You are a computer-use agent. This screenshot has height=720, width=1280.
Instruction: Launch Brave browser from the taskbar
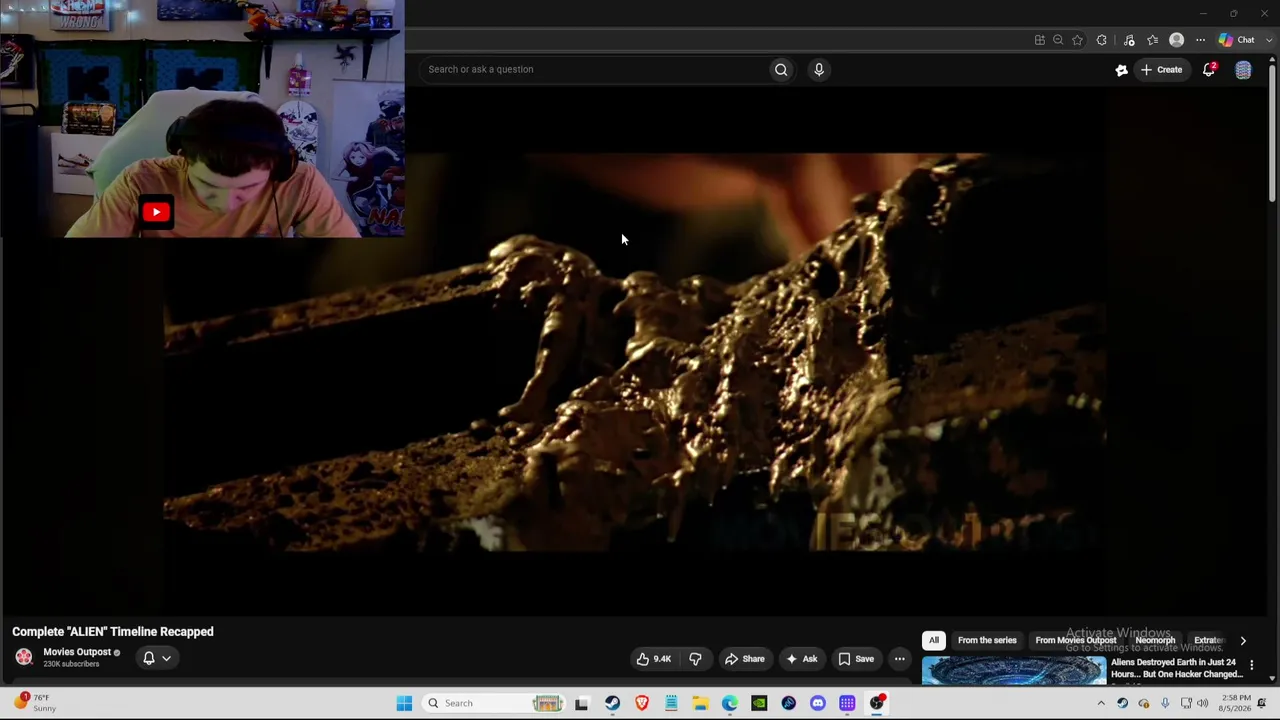pos(642,703)
